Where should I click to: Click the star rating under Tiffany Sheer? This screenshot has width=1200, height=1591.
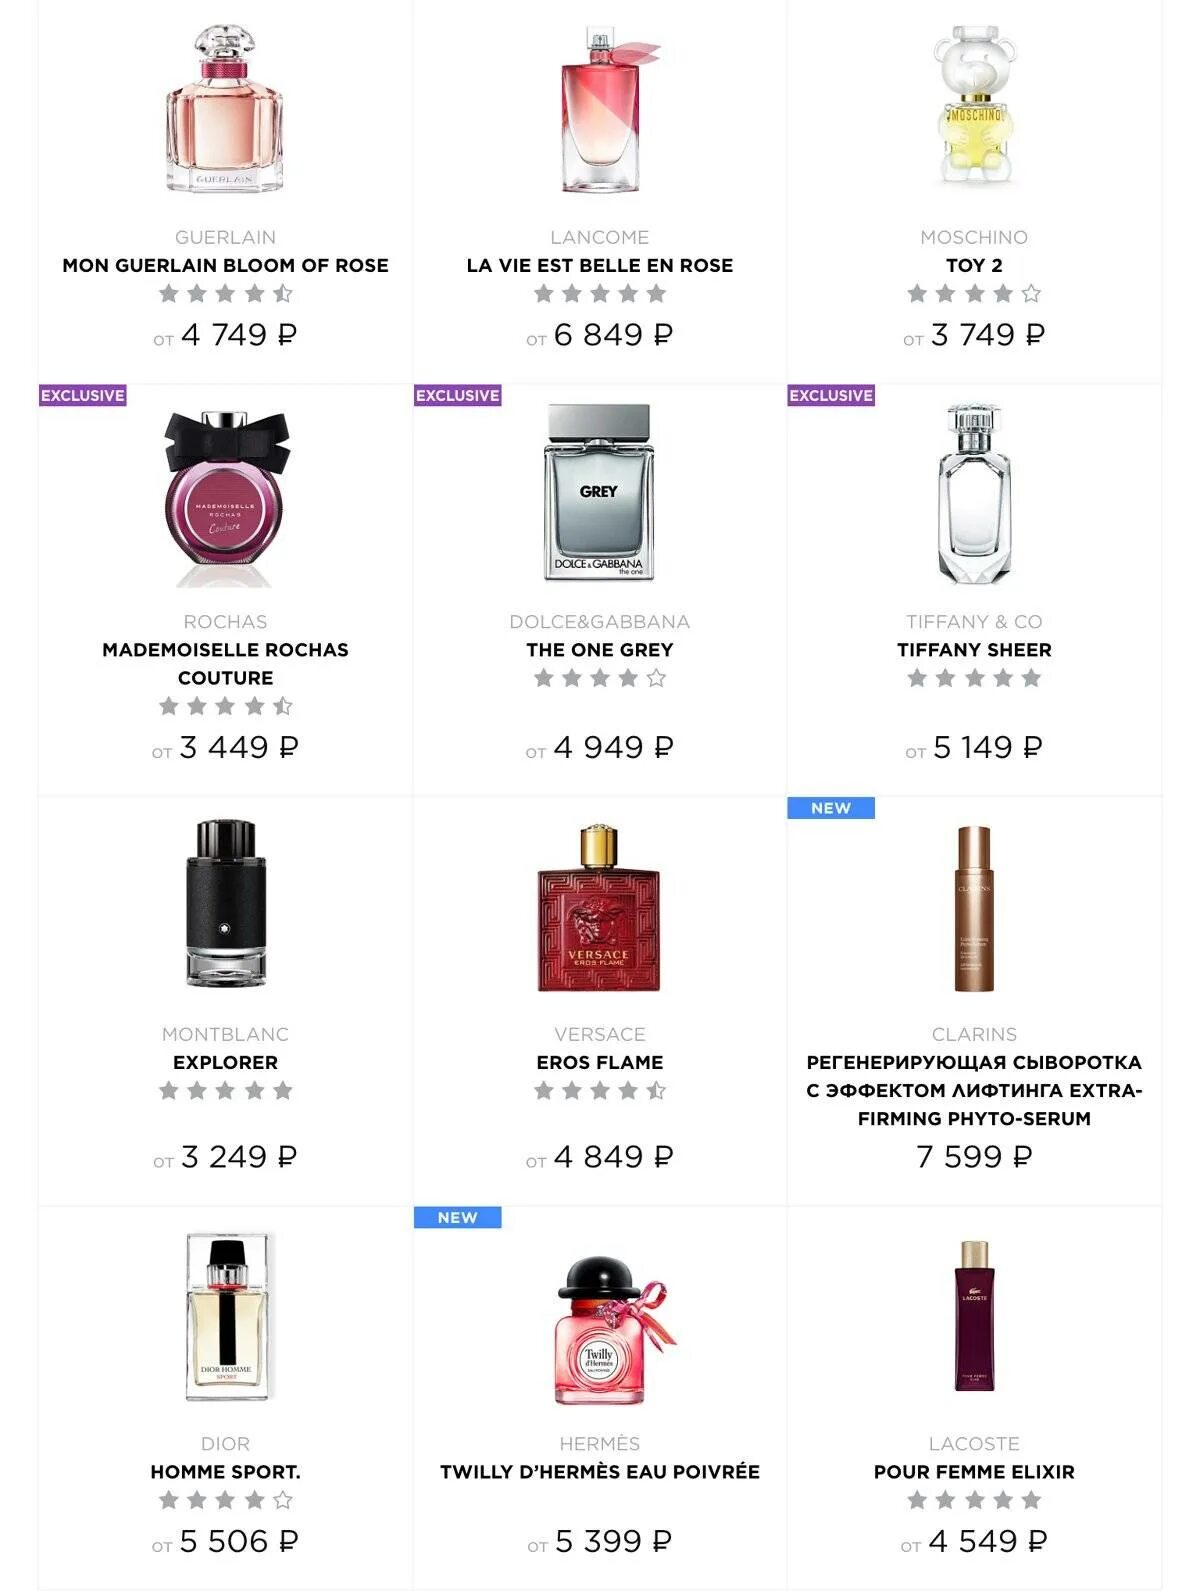click(x=974, y=678)
